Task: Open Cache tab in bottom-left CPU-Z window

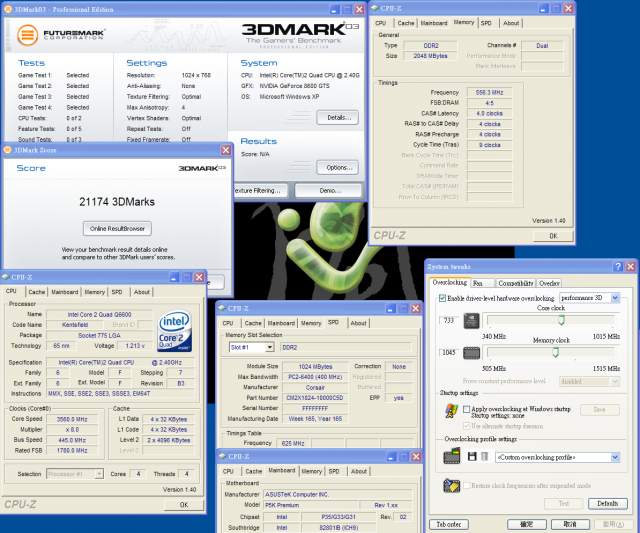Action: point(36,292)
